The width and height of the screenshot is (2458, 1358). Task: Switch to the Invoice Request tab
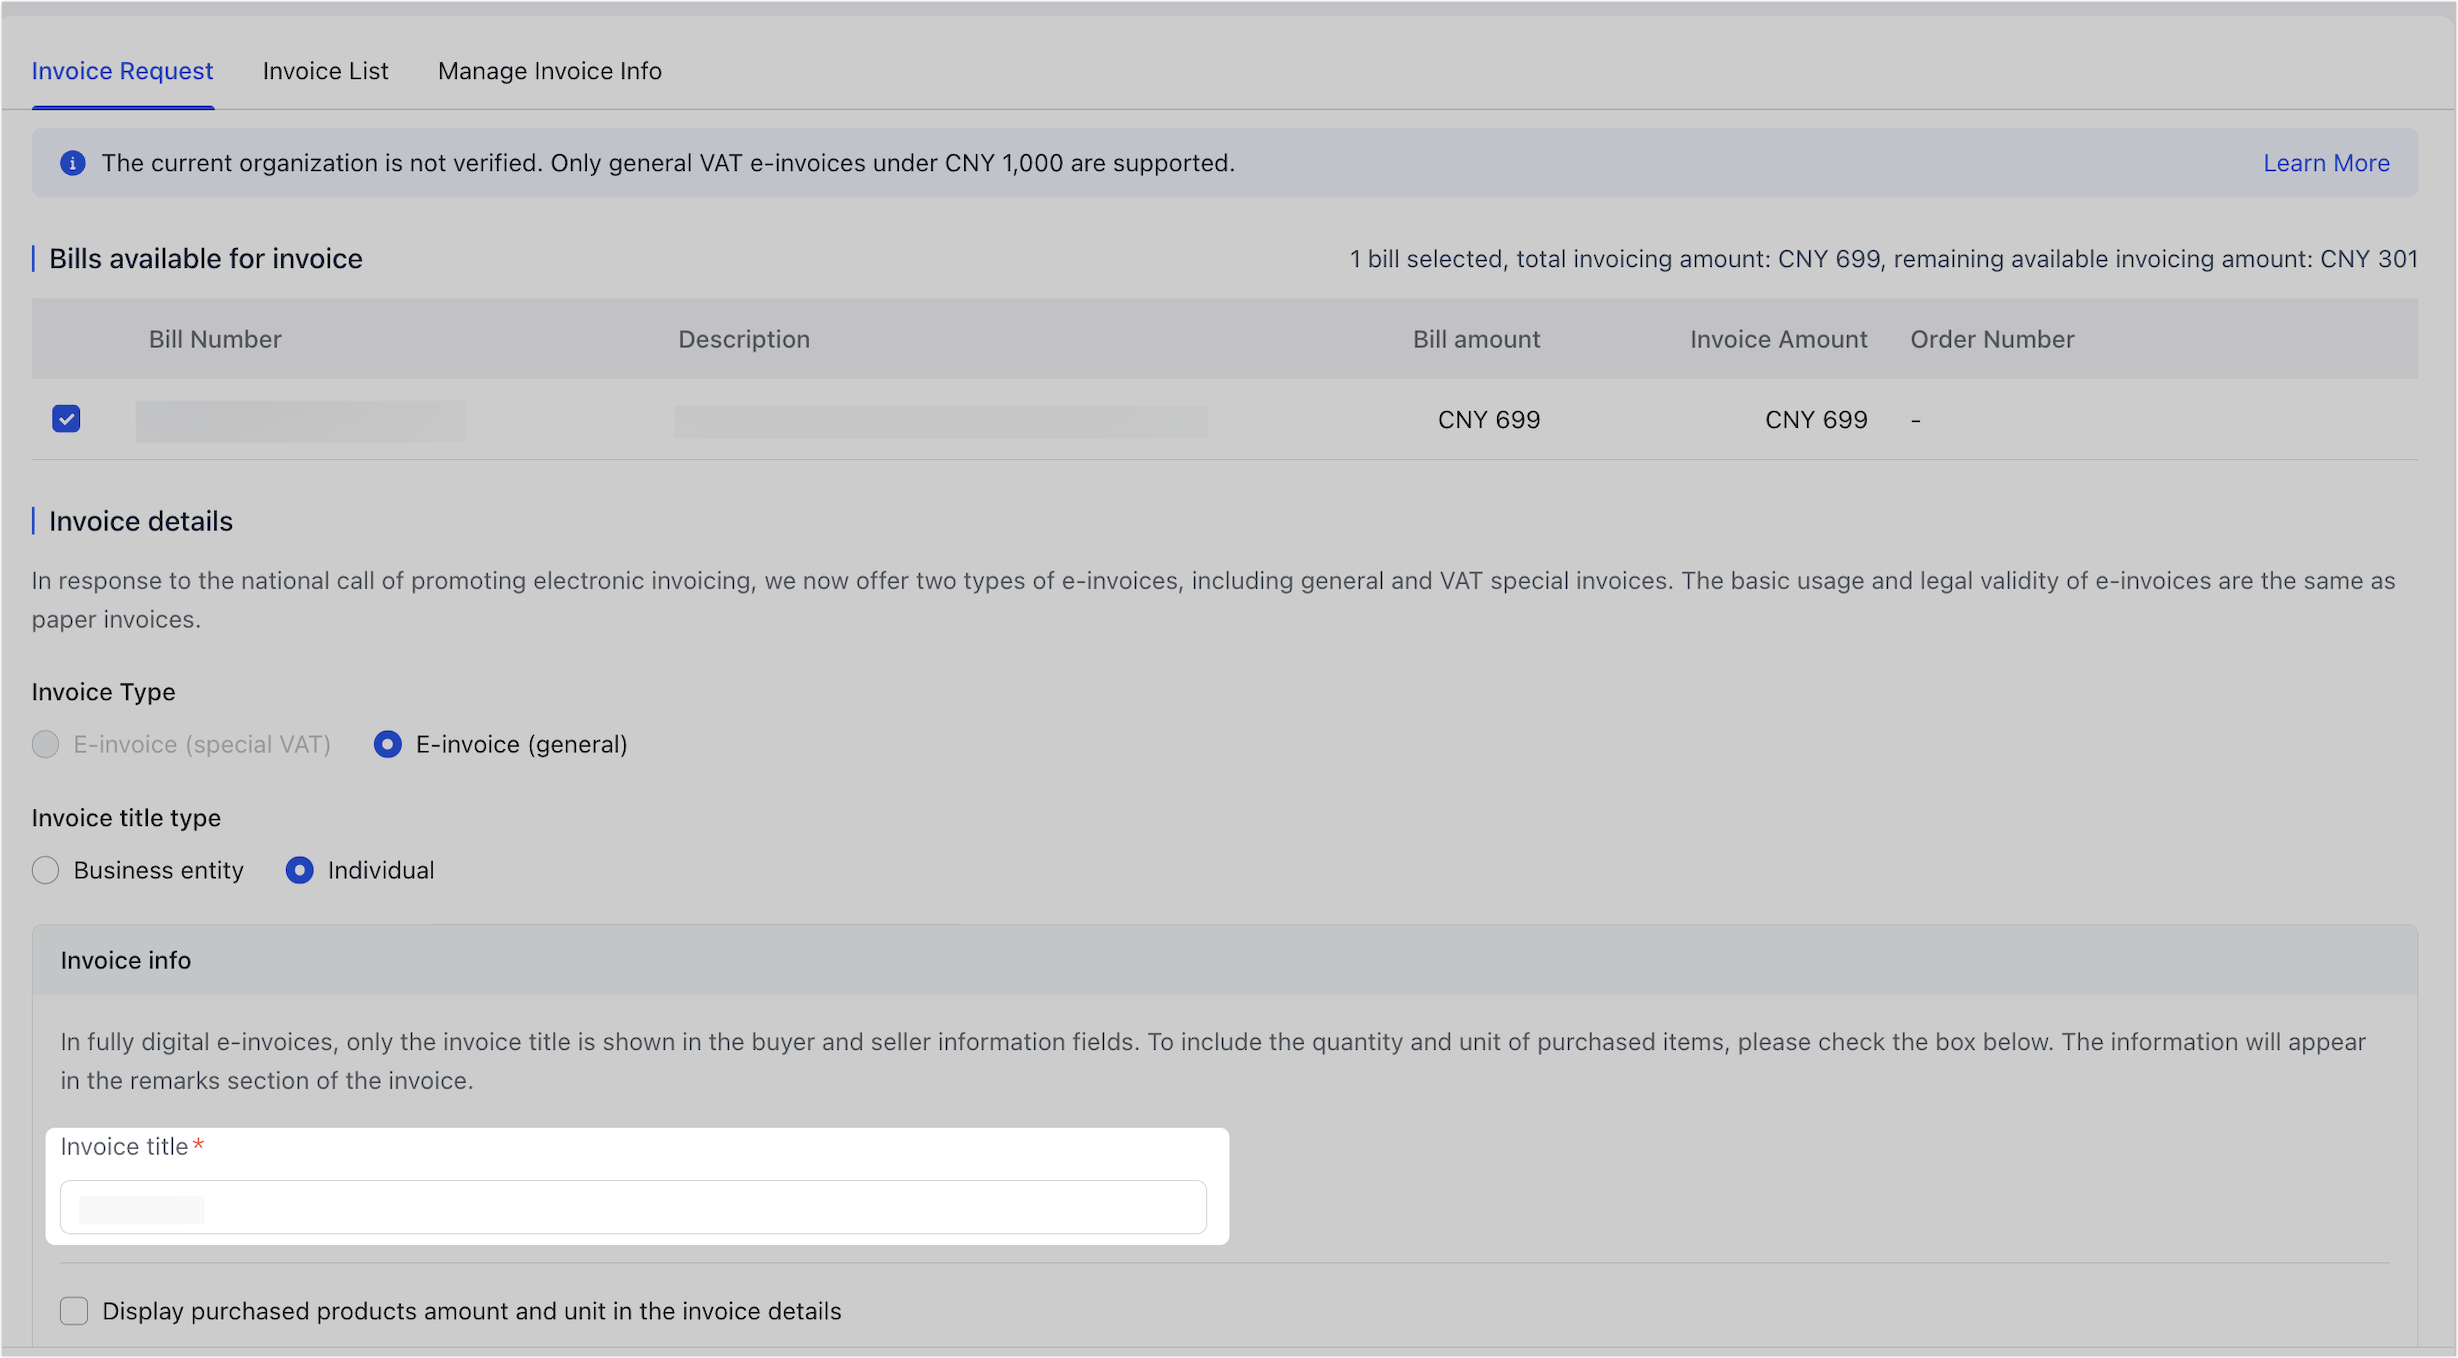122,70
